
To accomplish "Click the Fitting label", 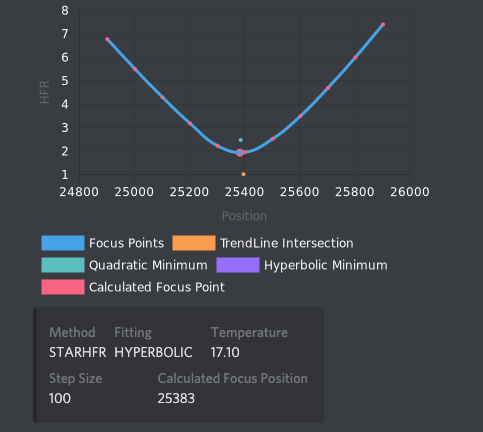I will tap(133, 333).
